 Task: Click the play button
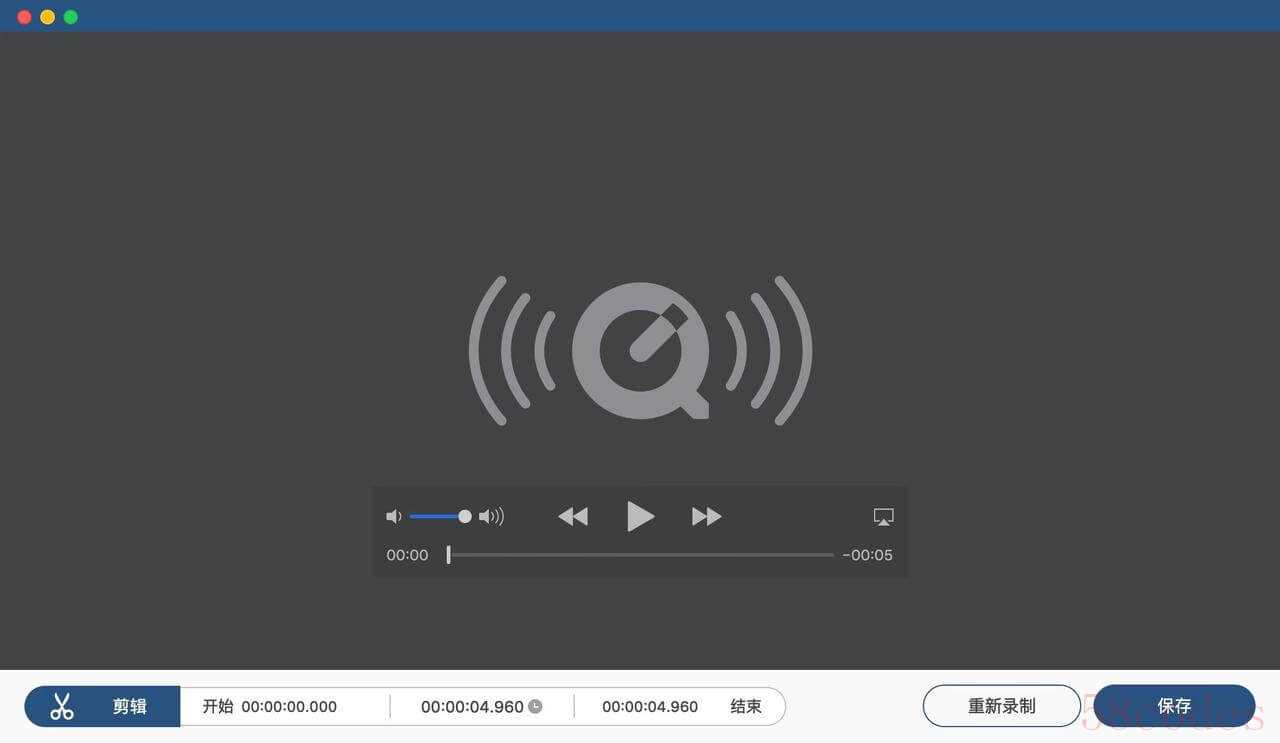tap(640, 516)
